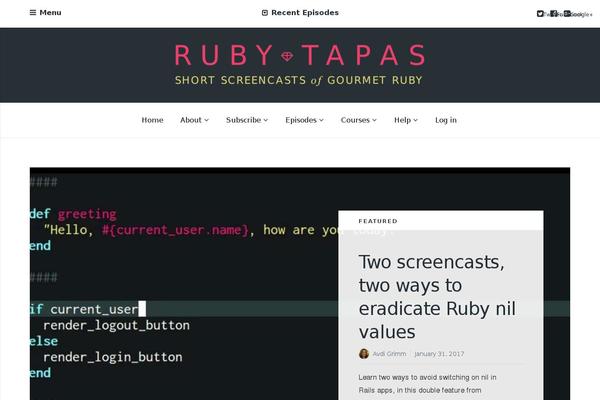Image resolution: width=600 pixels, height=400 pixels.
Task: Open the Google+ social icon
Action: coord(567,14)
